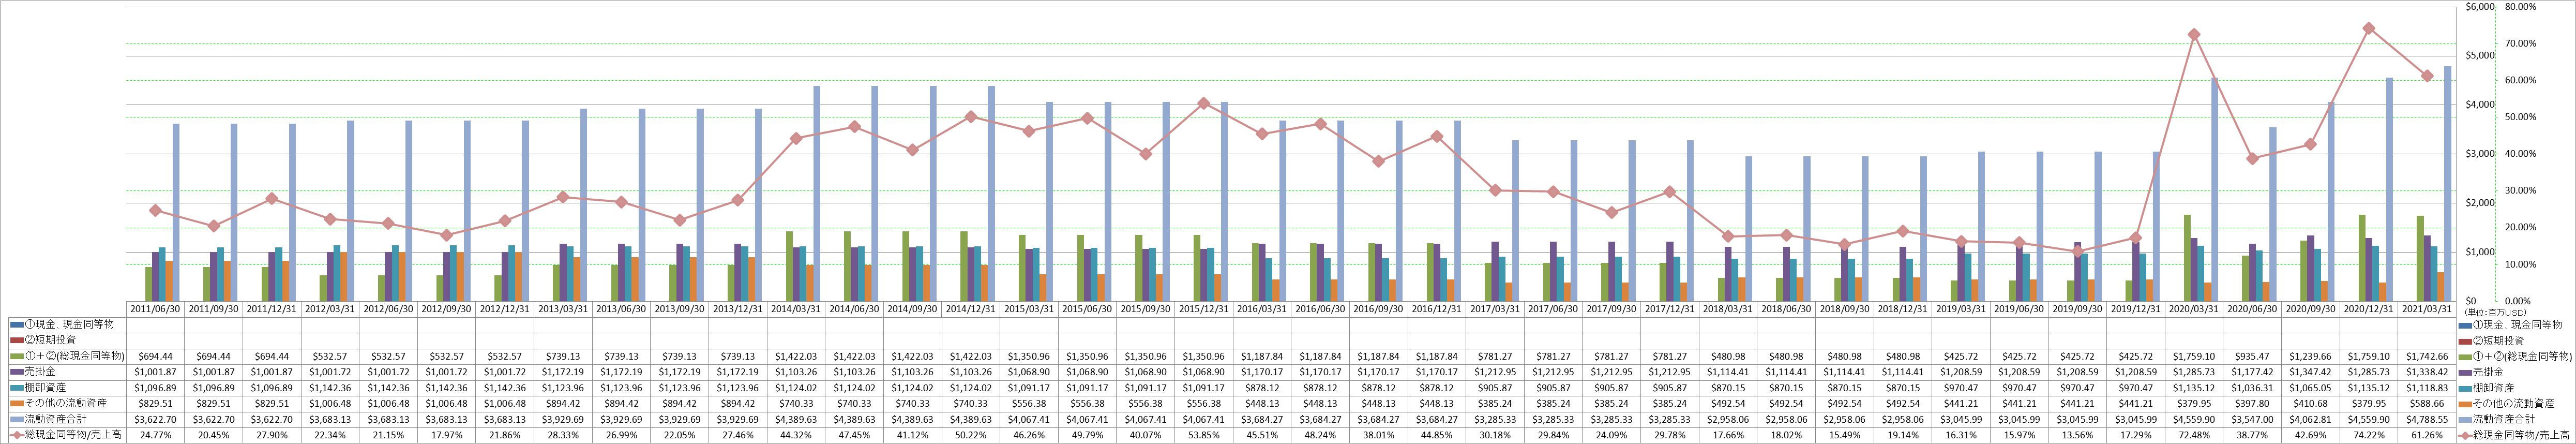Click the $1,338.42 receivables cell
The width and height of the screenshot is (2576, 444).
2426,371
